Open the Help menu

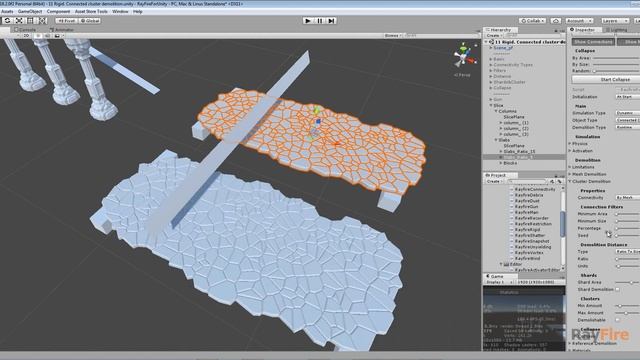pos(138,11)
